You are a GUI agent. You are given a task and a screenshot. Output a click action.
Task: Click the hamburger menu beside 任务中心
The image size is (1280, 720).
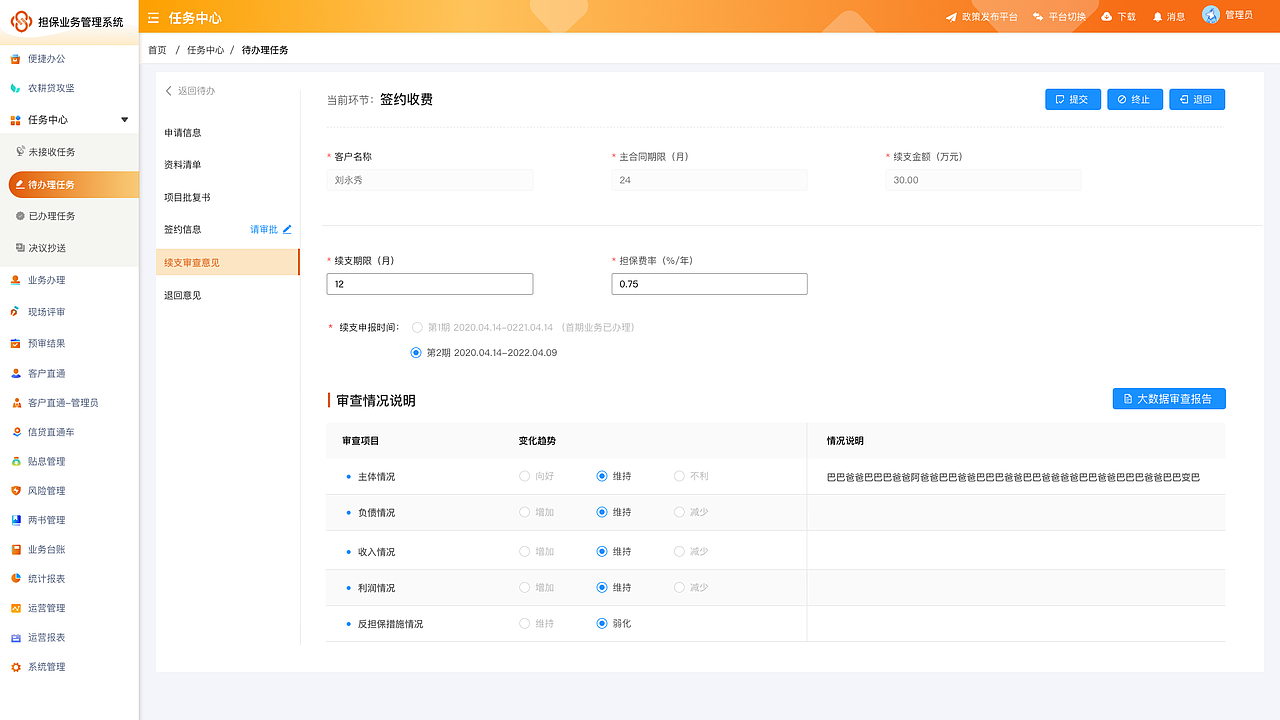[153, 17]
